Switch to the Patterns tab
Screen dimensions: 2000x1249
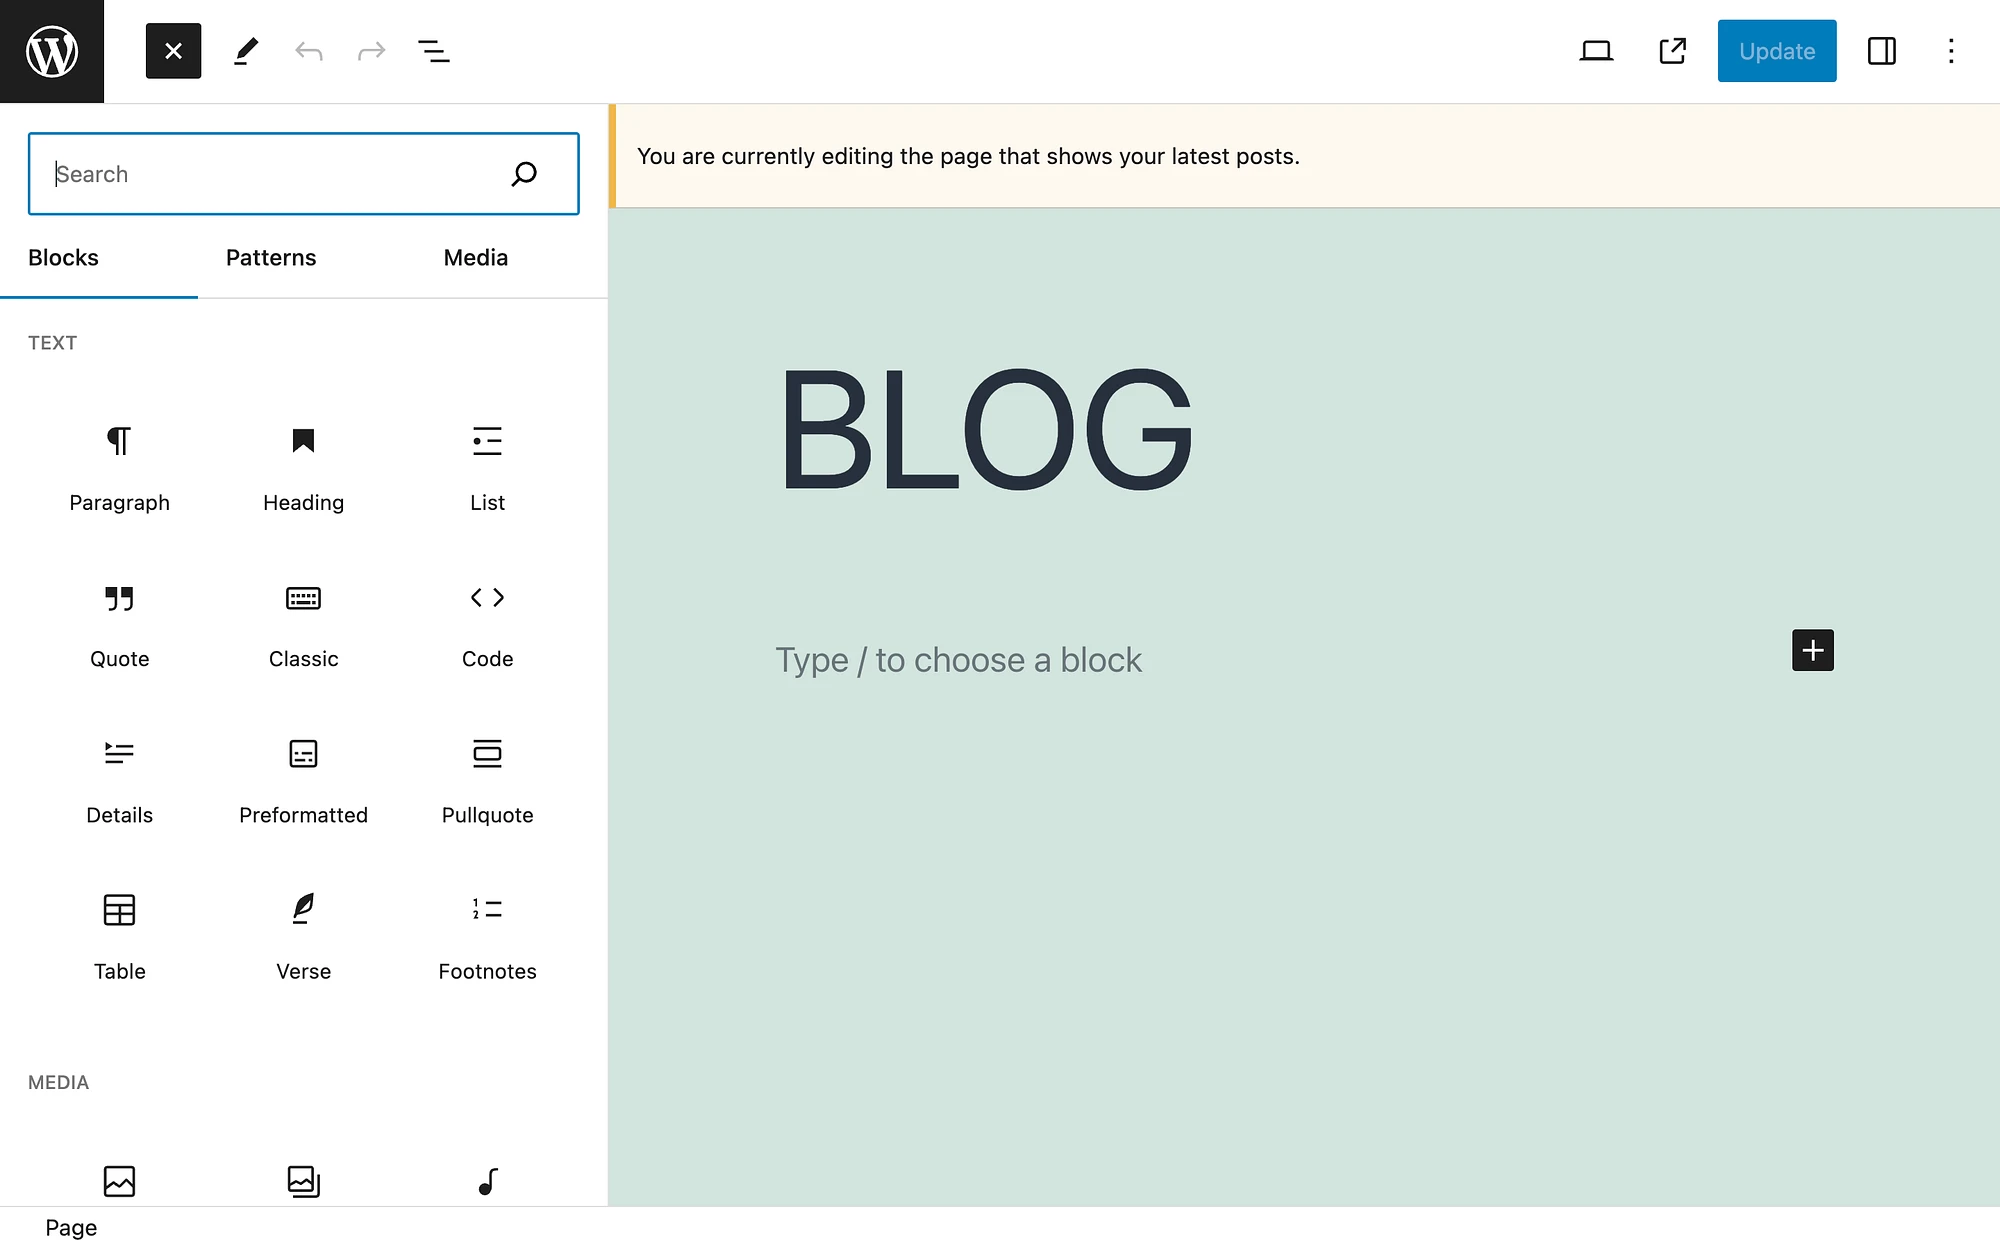click(271, 258)
